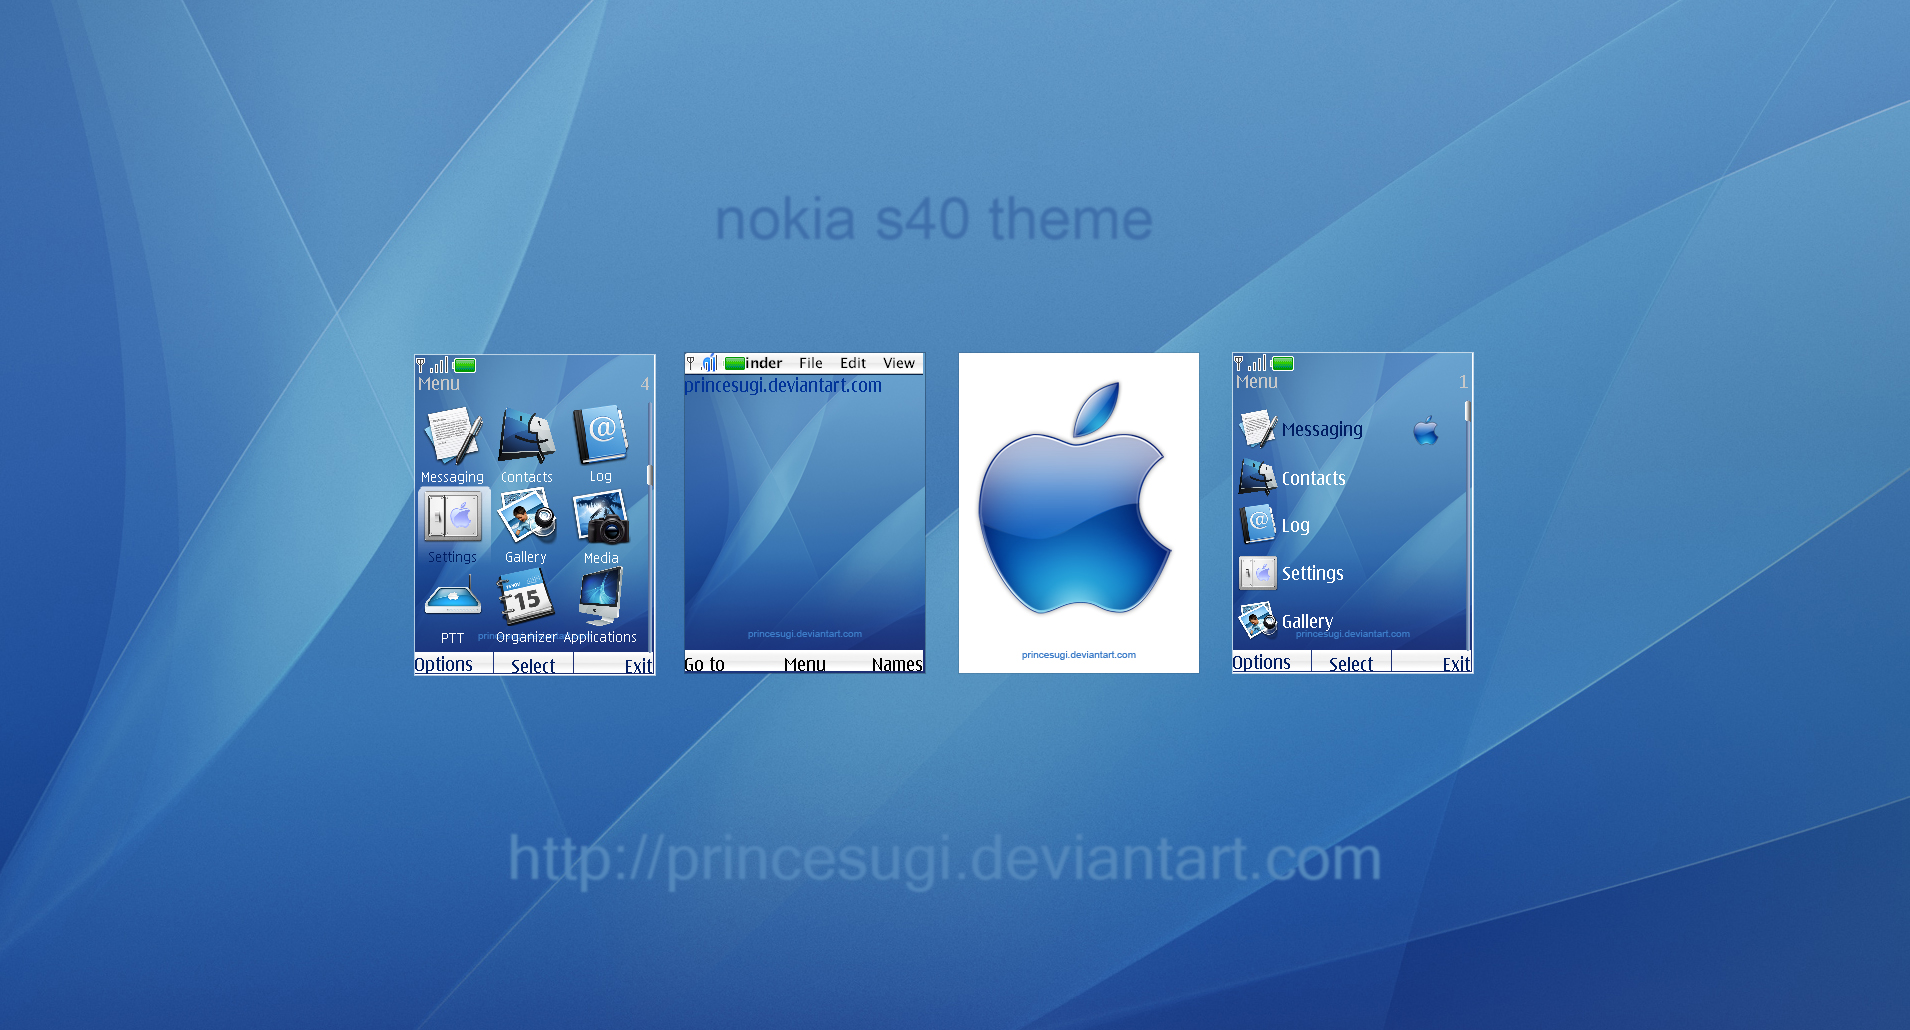Open the Gallery photos icon
This screenshot has height=1030, width=1910.
(527, 517)
